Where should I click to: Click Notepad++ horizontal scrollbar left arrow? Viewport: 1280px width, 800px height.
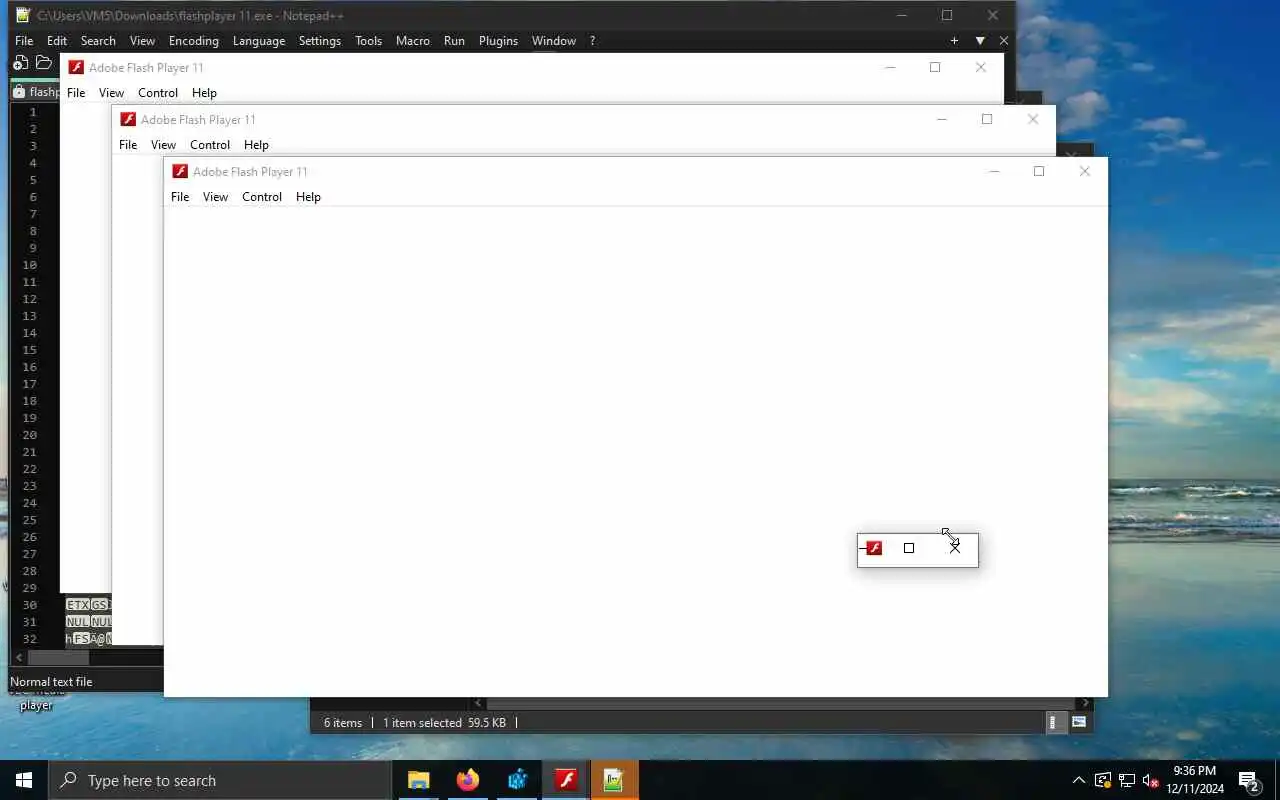[x=18, y=658]
